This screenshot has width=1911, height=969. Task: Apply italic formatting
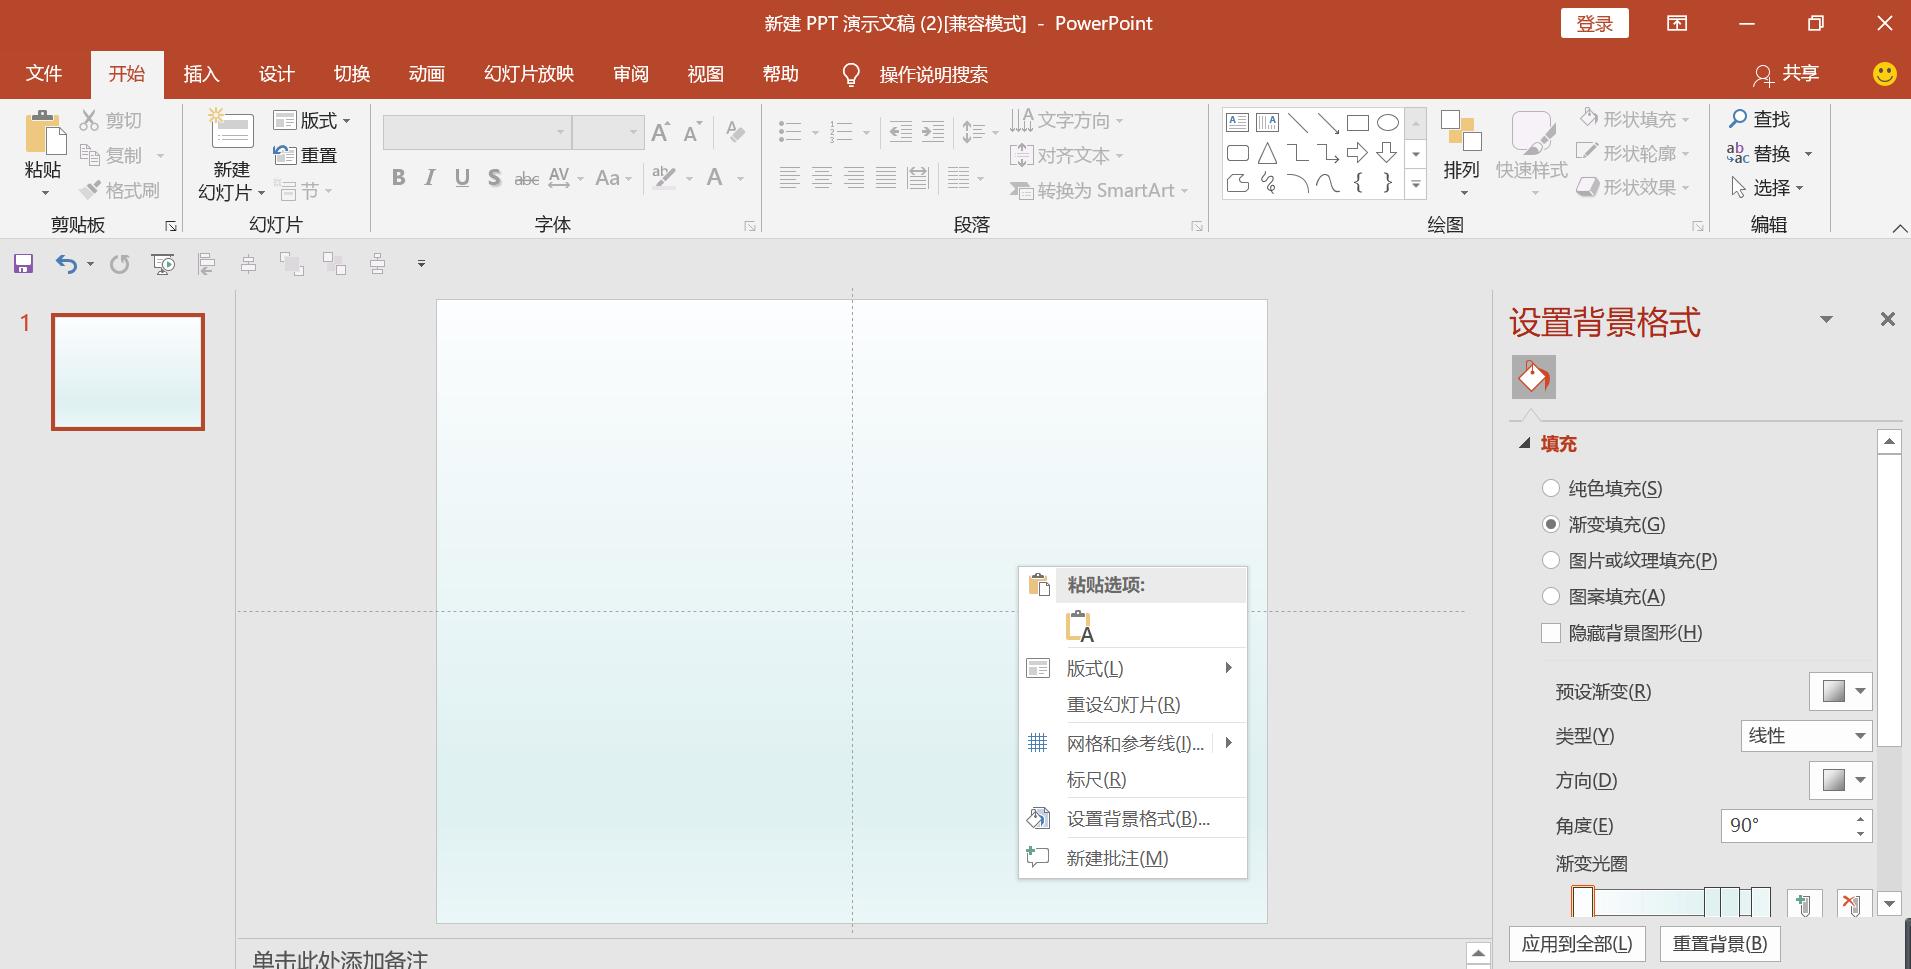point(430,177)
